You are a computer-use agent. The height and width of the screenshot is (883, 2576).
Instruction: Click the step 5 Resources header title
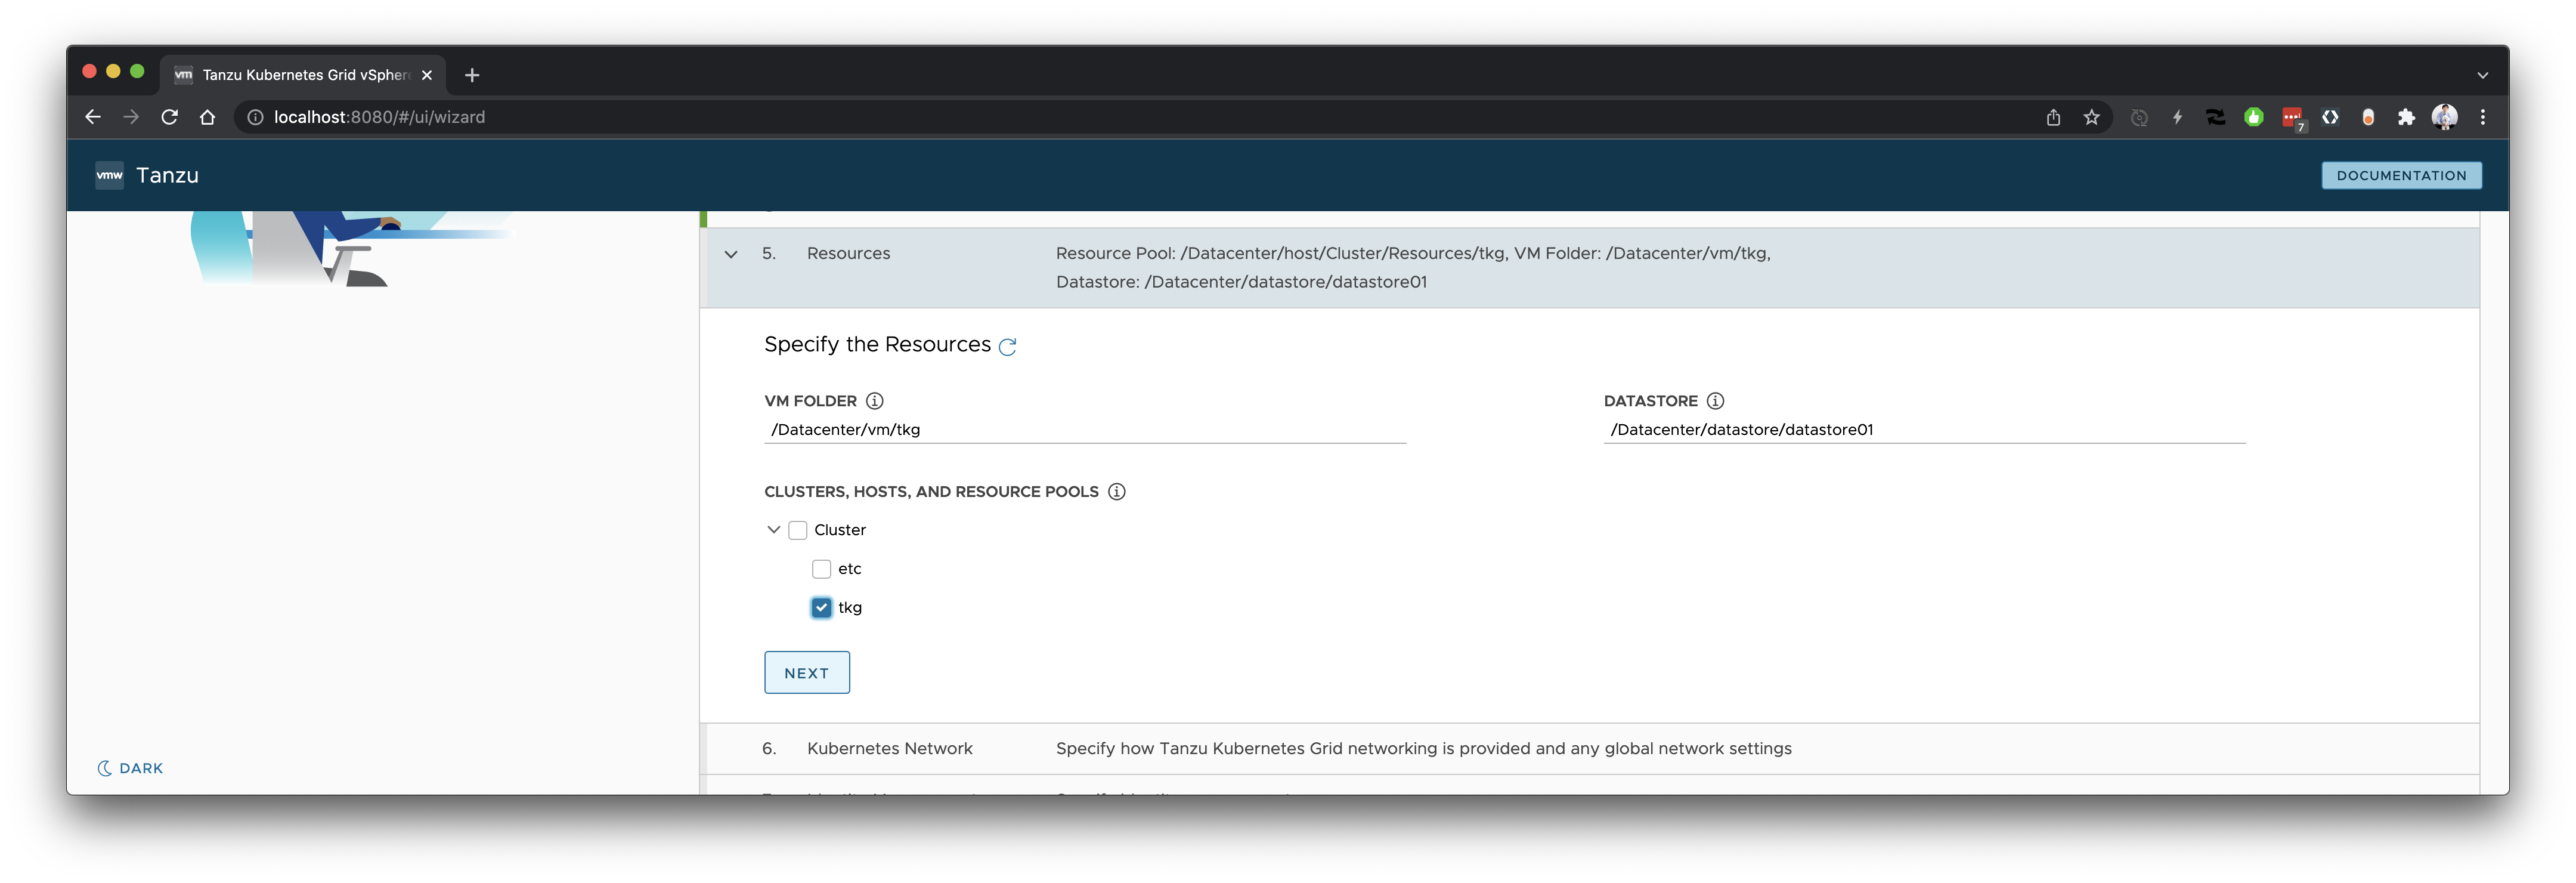coord(848,254)
